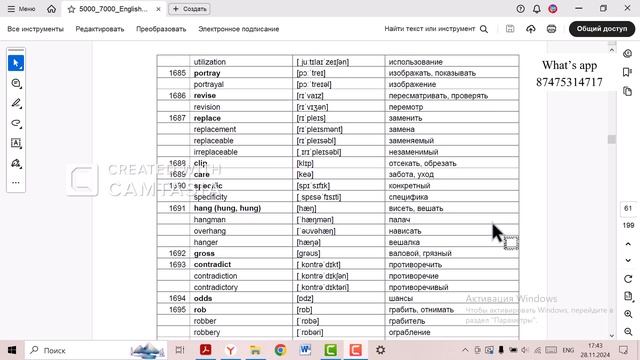Click the scrollbar down arrow
The height and width of the screenshot is (360, 640).
(611, 336)
